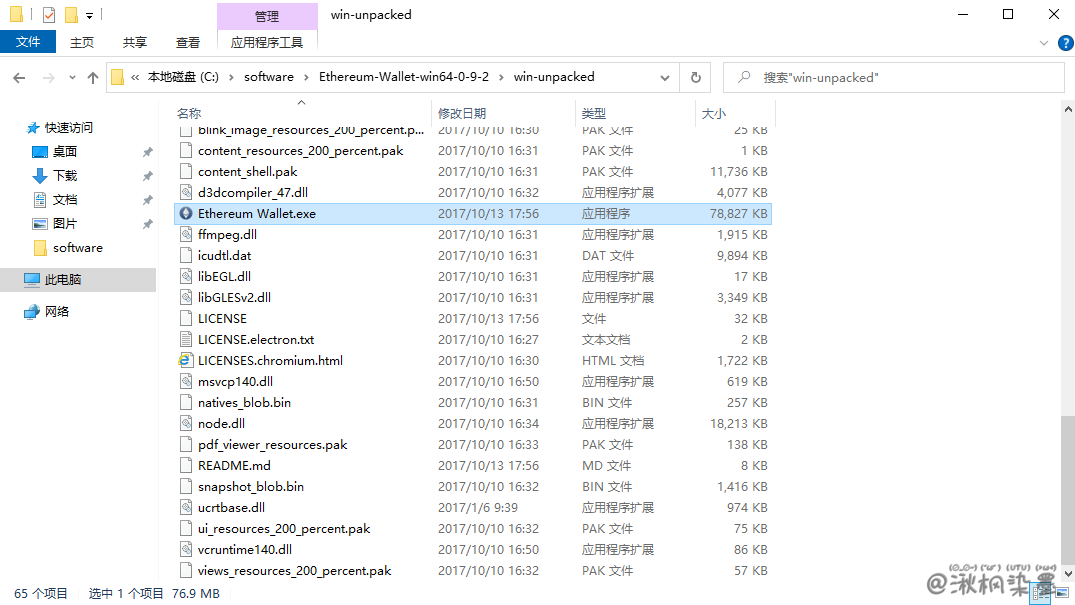Image resolution: width=1075 pixels, height=605 pixels.
Task: Switch to large icons view in status bar
Action: pos(1062,594)
